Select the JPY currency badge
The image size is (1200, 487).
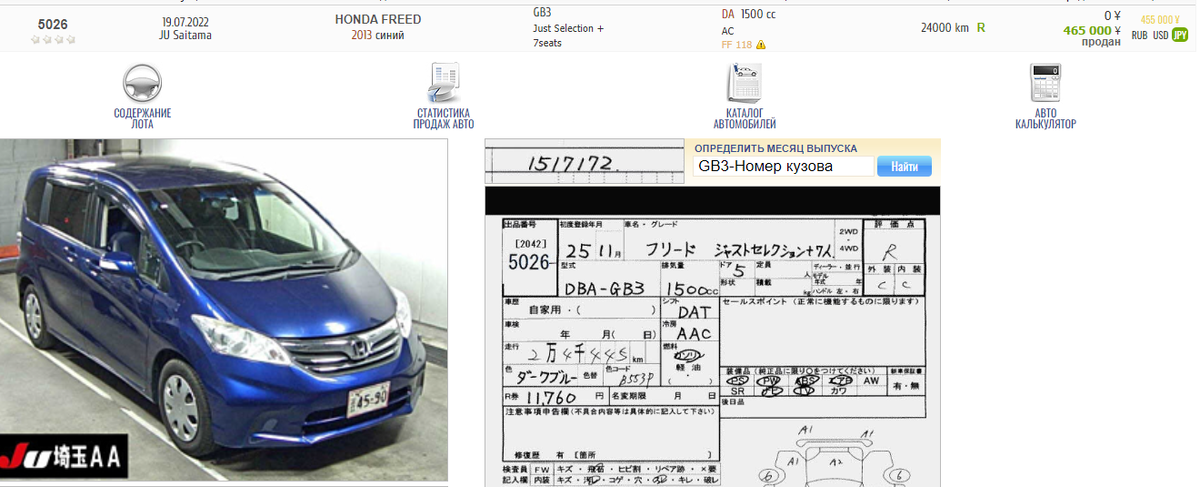(1181, 35)
